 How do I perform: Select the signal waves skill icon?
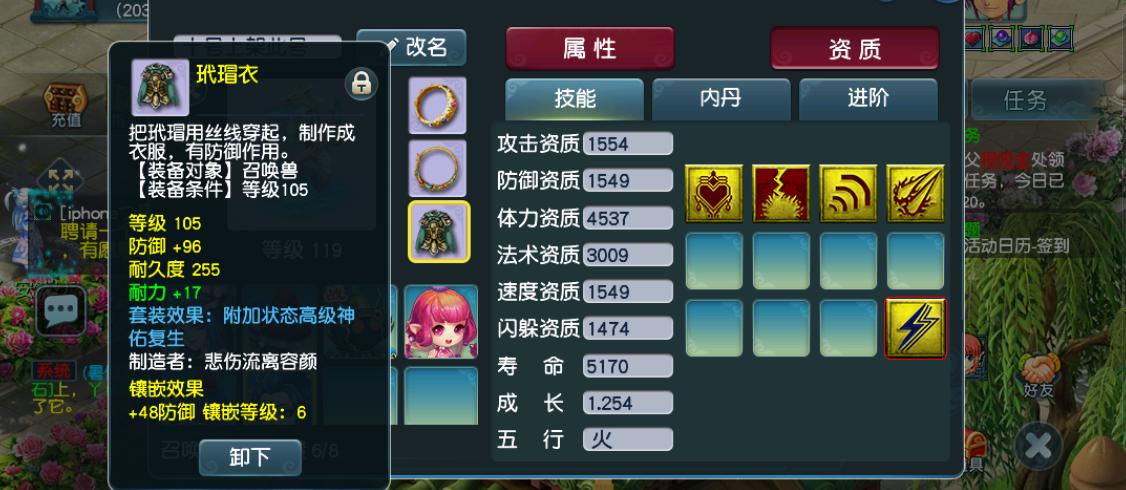tap(848, 193)
